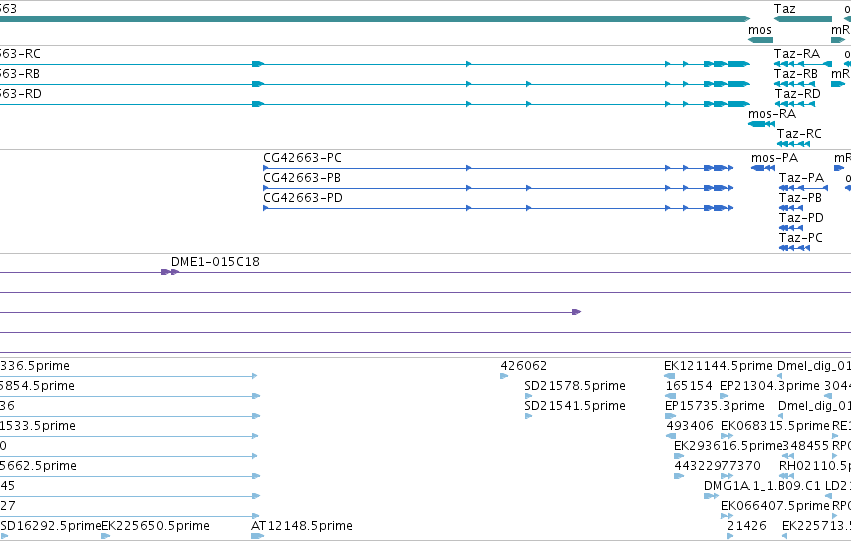The height and width of the screenshot is (541, 851).
Task: Click the EST label 348455
Action: (805, 446)
